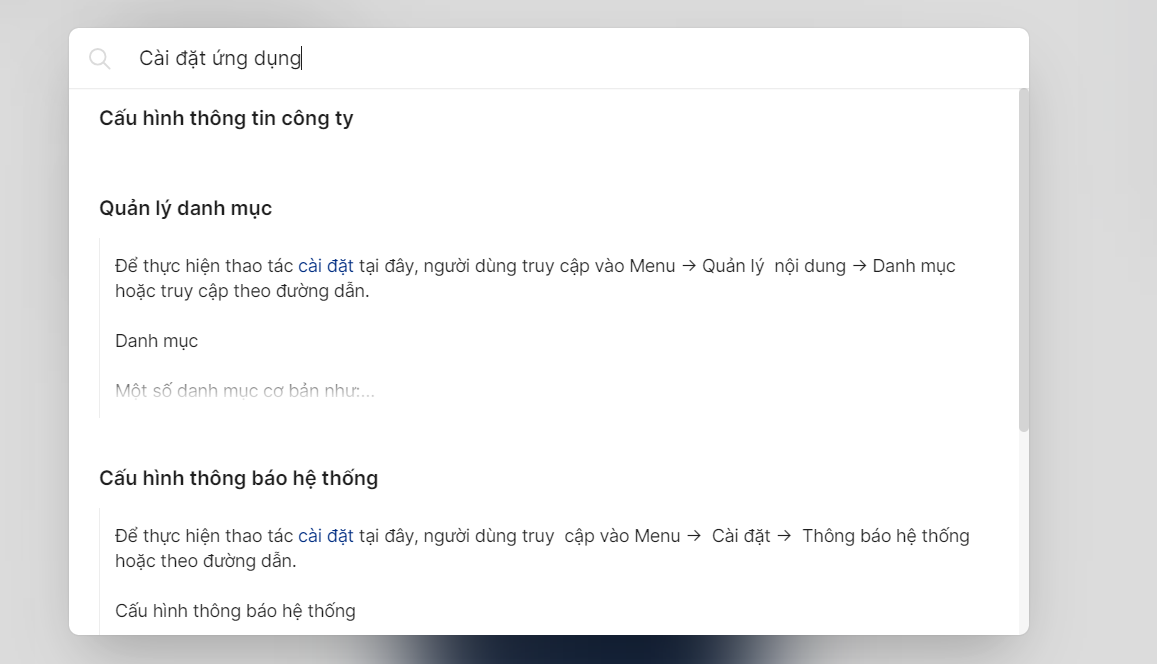This screenshot has height=664, width=1157.
Task: Click "hoặc truy cập theo đường dẫn" snippet line
Action: pos(242,292)
